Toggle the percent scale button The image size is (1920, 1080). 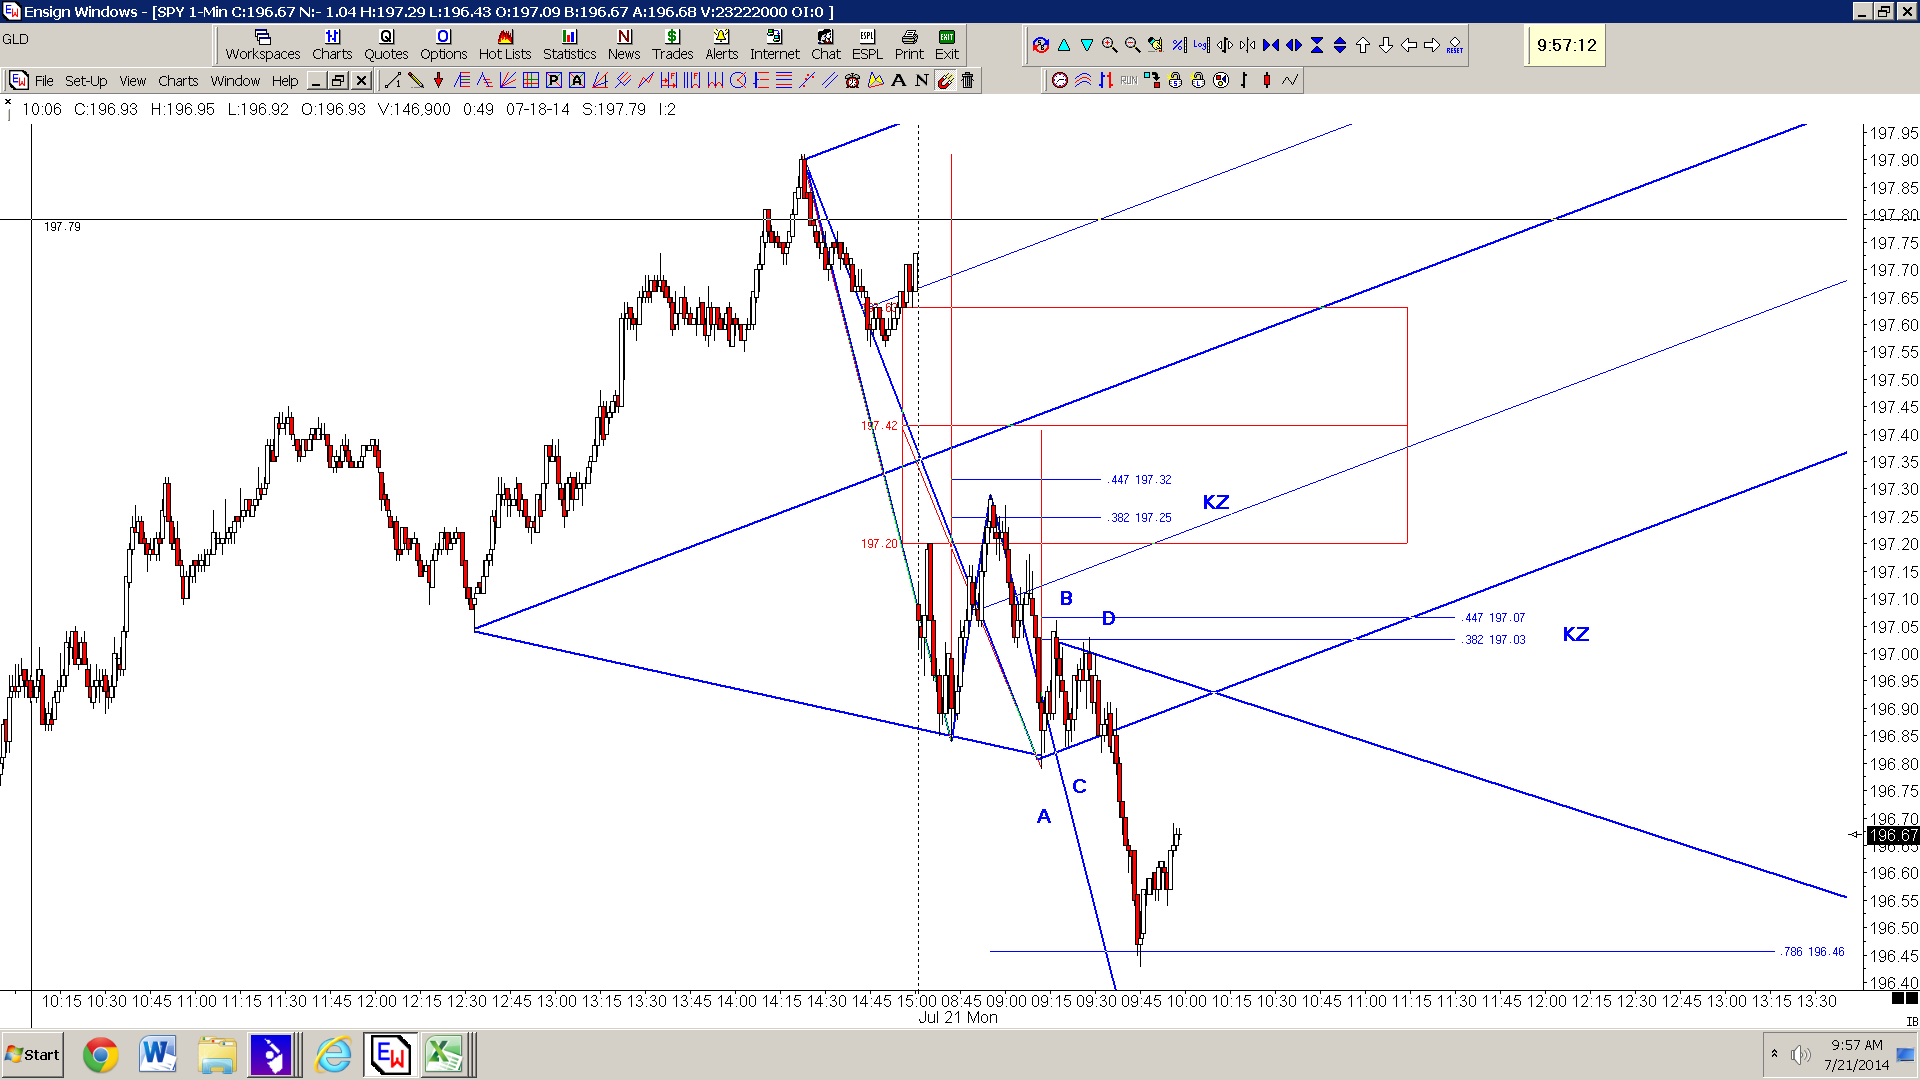click(1179, 45)
